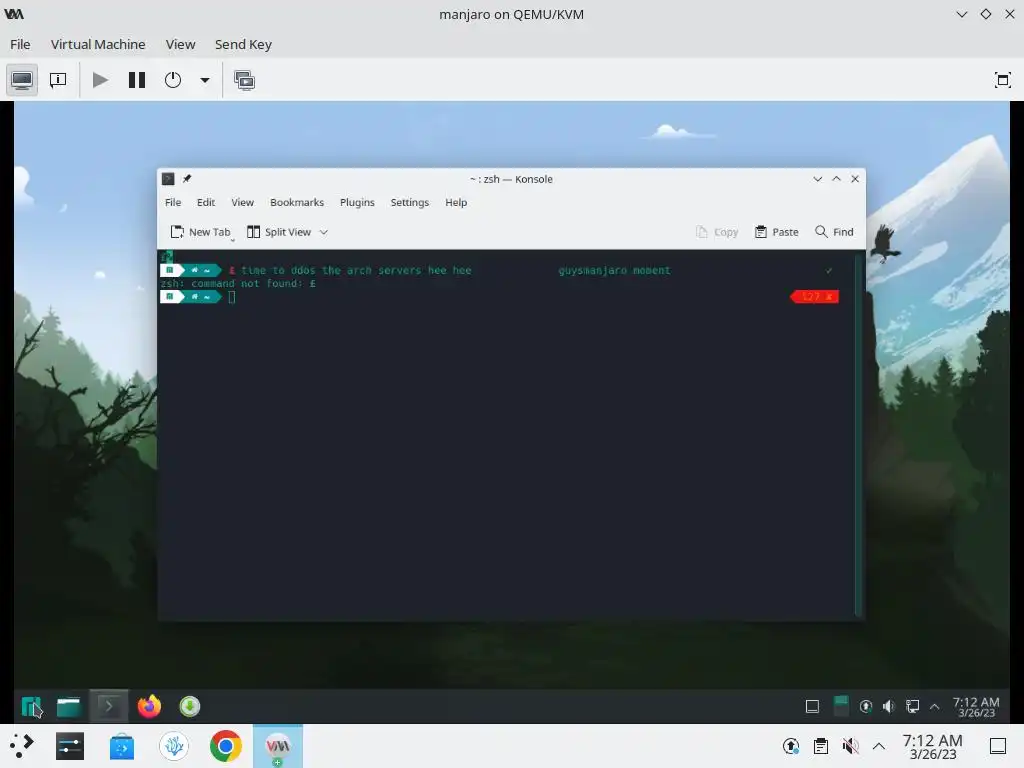Open Konsole File menu
1024x768 pixels.
tap(173, 202)
